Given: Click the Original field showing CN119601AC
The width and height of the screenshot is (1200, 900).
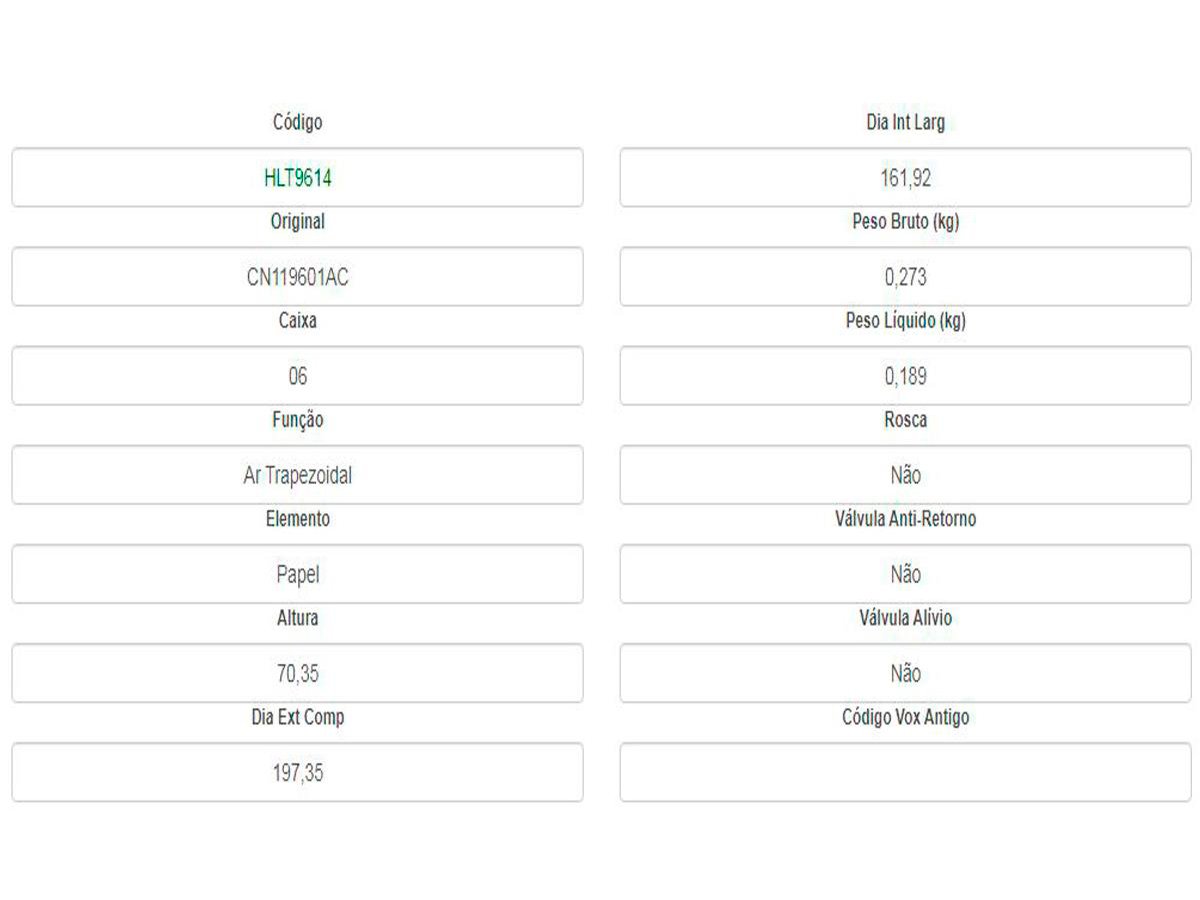Looking at the screenshot, I should pyautogui.click(x=298, y=277).
